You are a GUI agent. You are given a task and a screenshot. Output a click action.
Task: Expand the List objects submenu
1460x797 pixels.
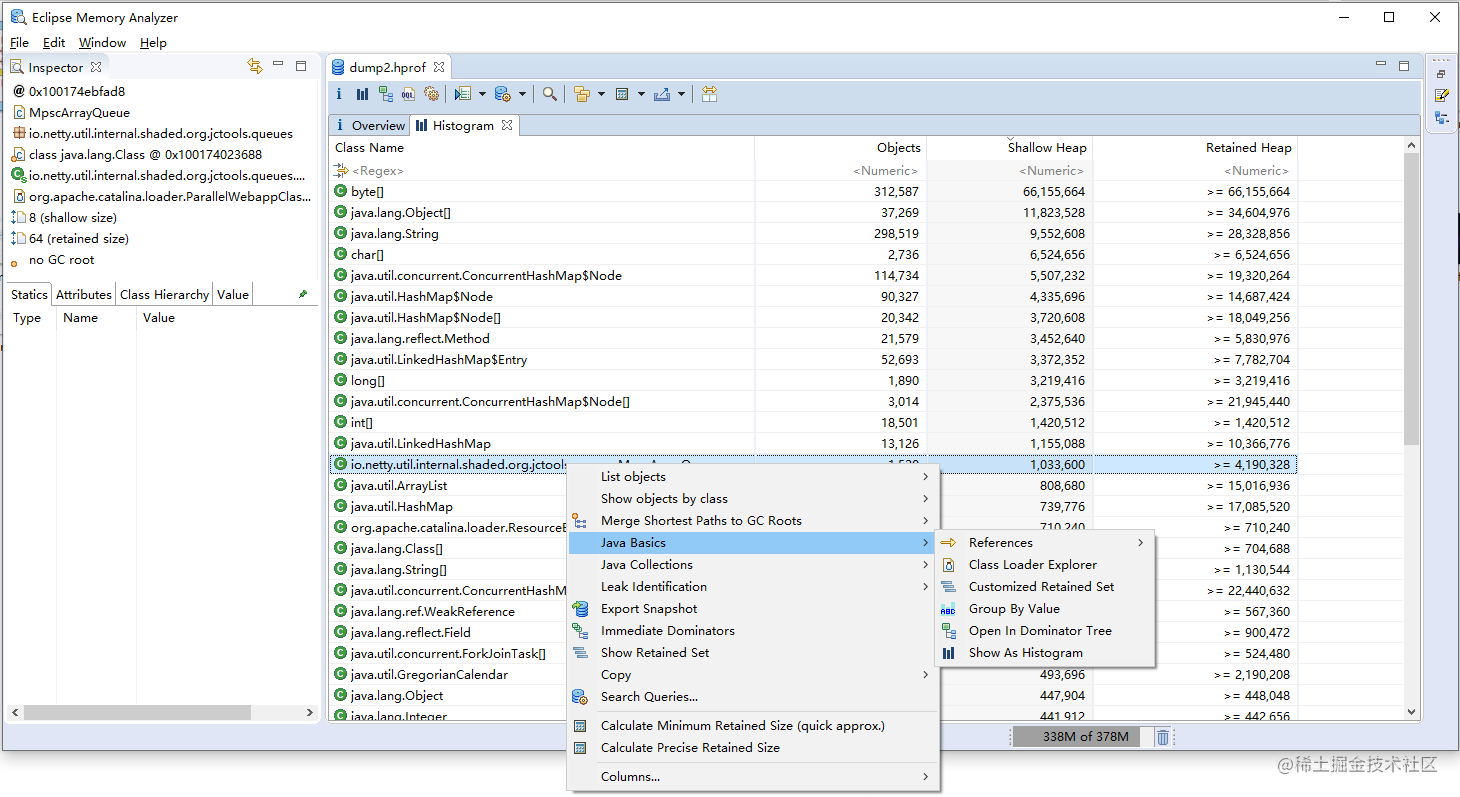tap(752, 477)
